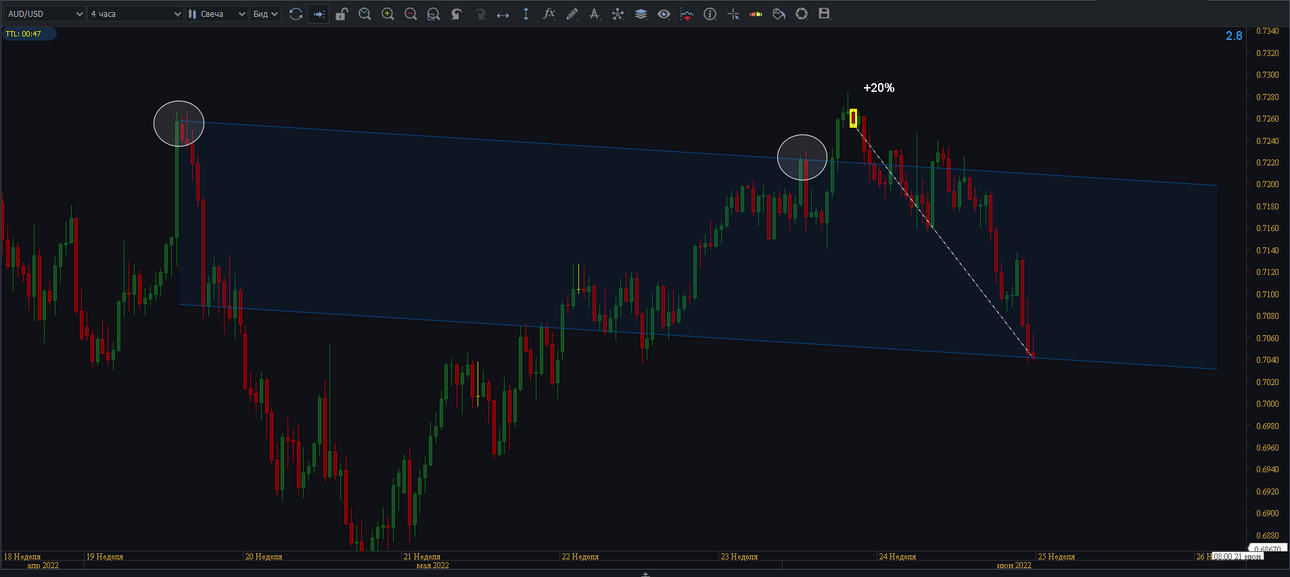Click the horizontal scale arrows icon

click(x=502, y=14)
